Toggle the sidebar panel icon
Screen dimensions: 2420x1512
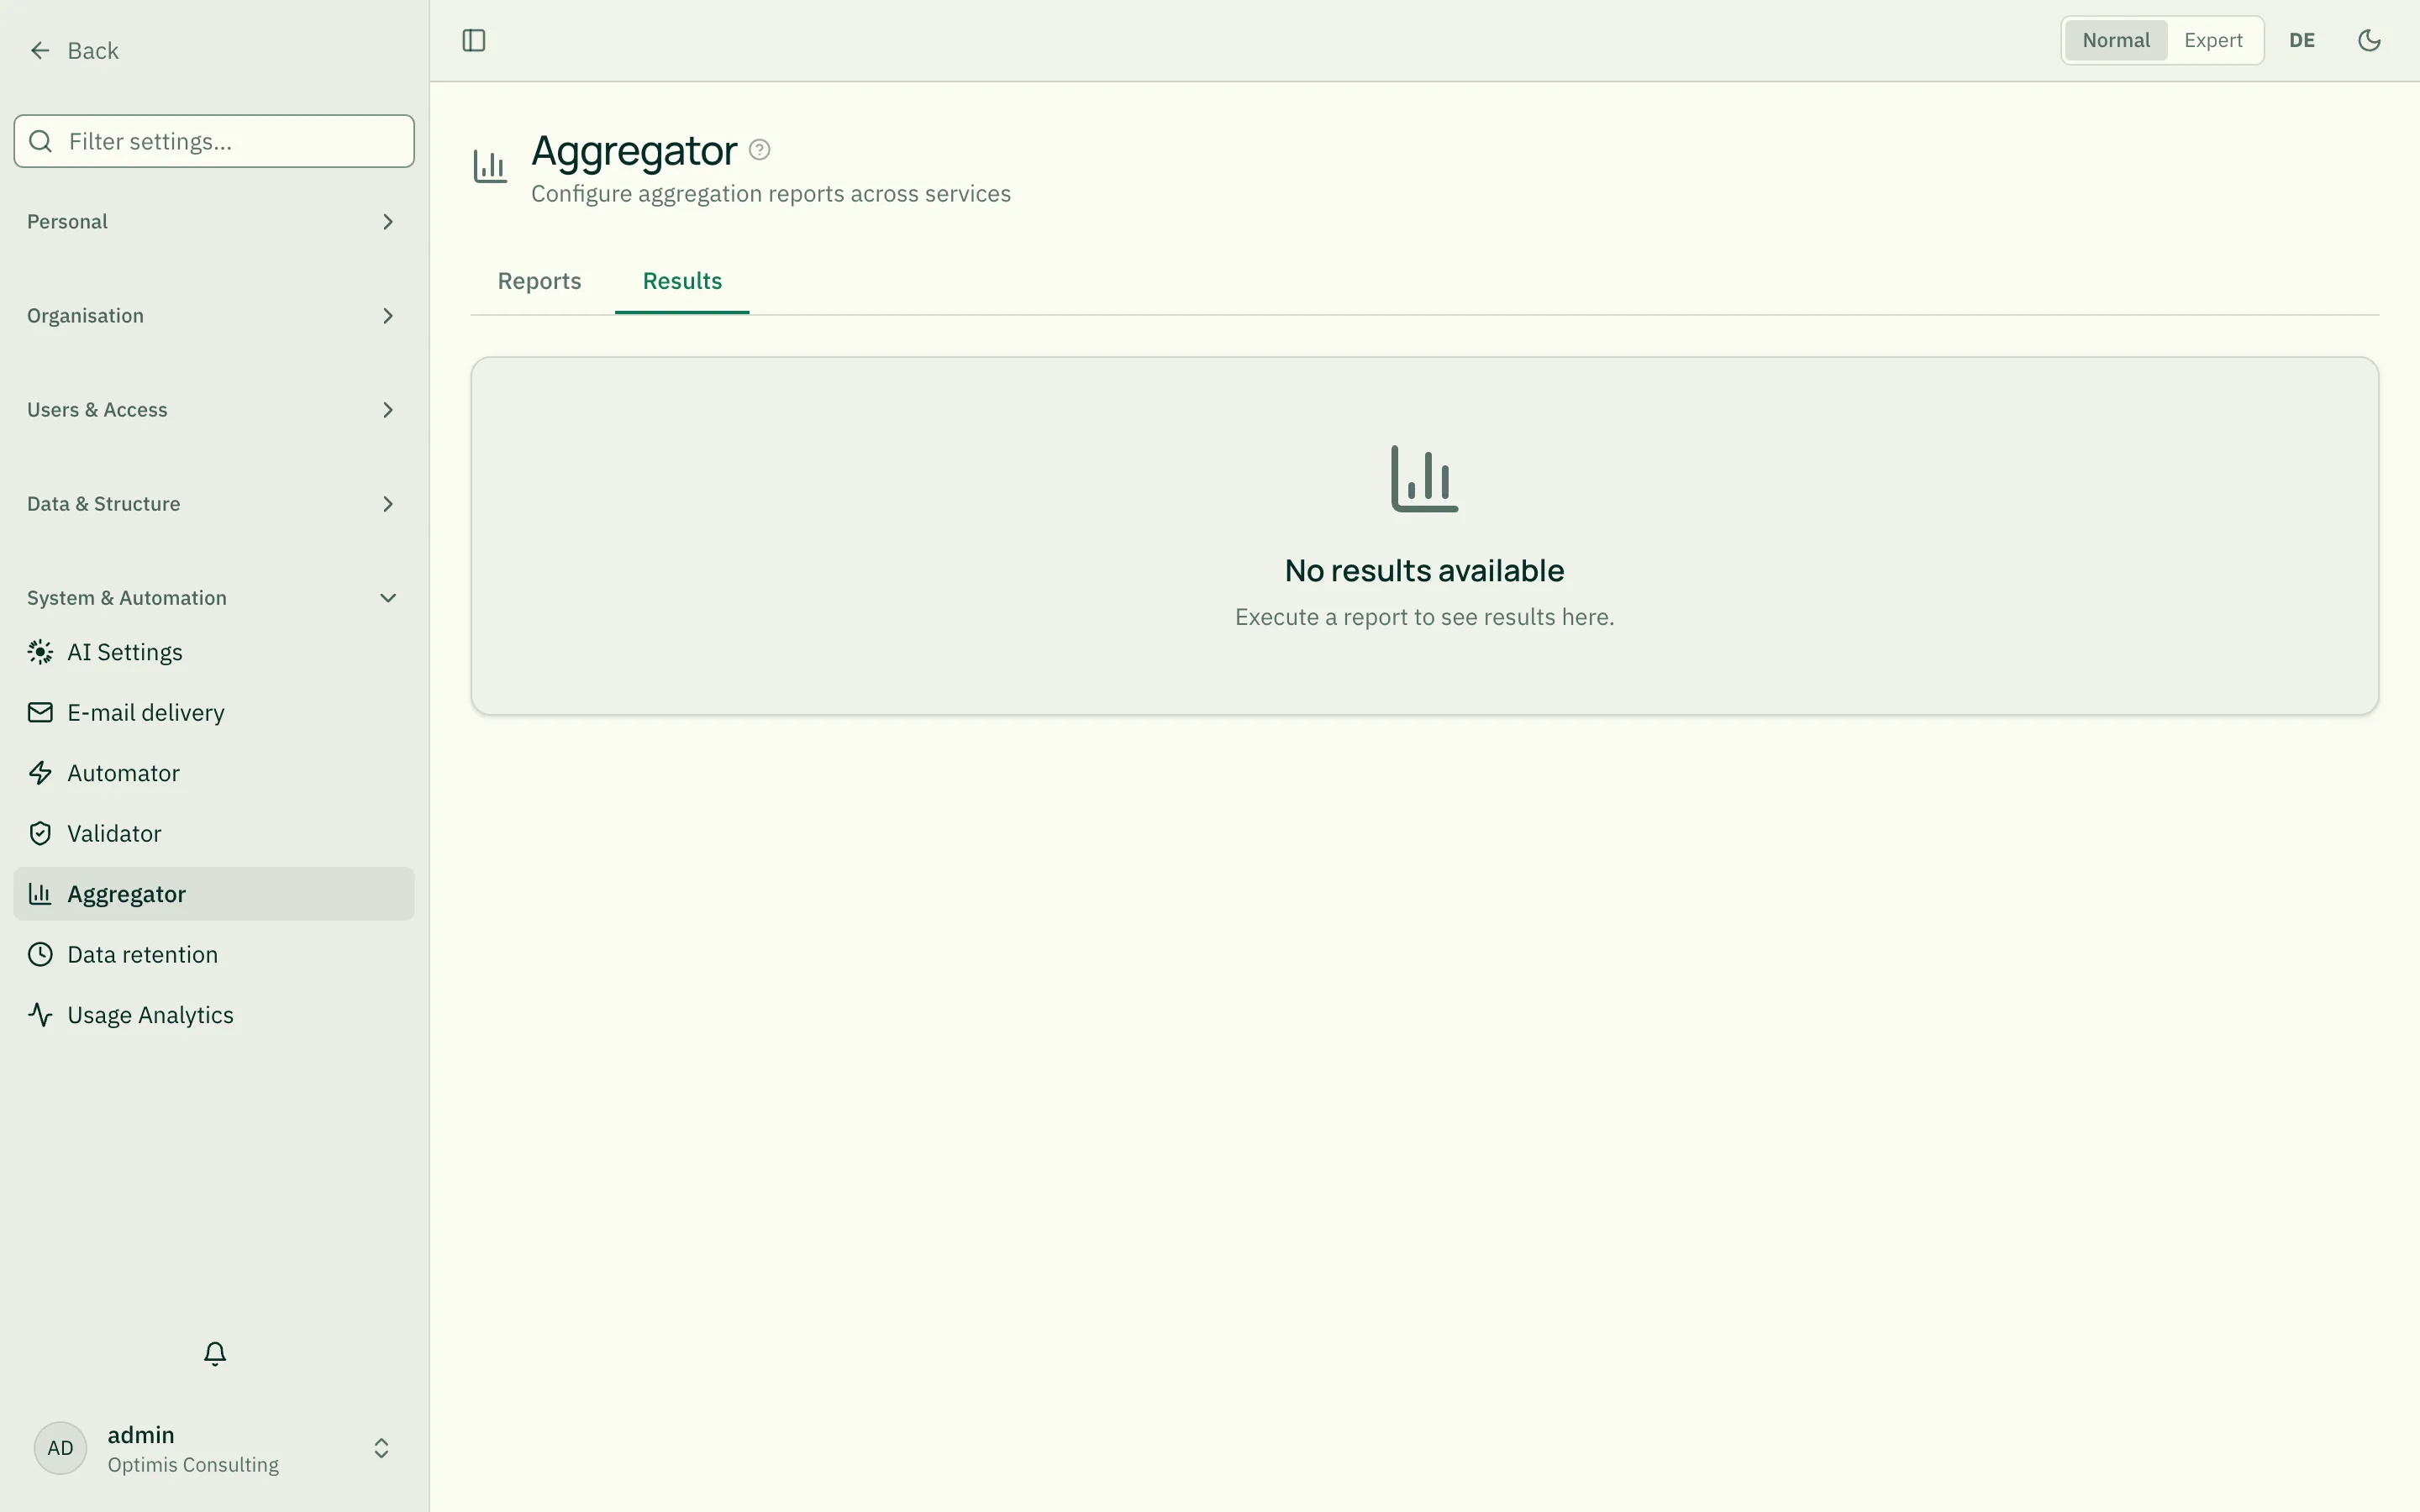pyautogui.click(x=474, y=41)
